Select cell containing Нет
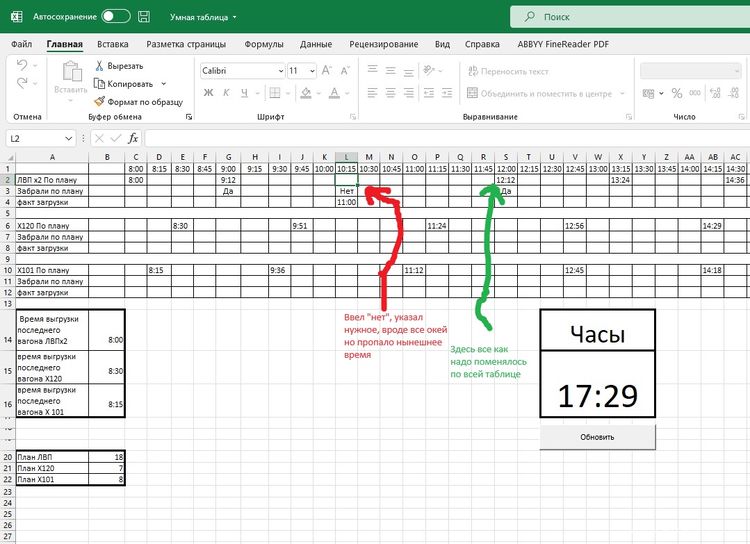 click(346, 191)
